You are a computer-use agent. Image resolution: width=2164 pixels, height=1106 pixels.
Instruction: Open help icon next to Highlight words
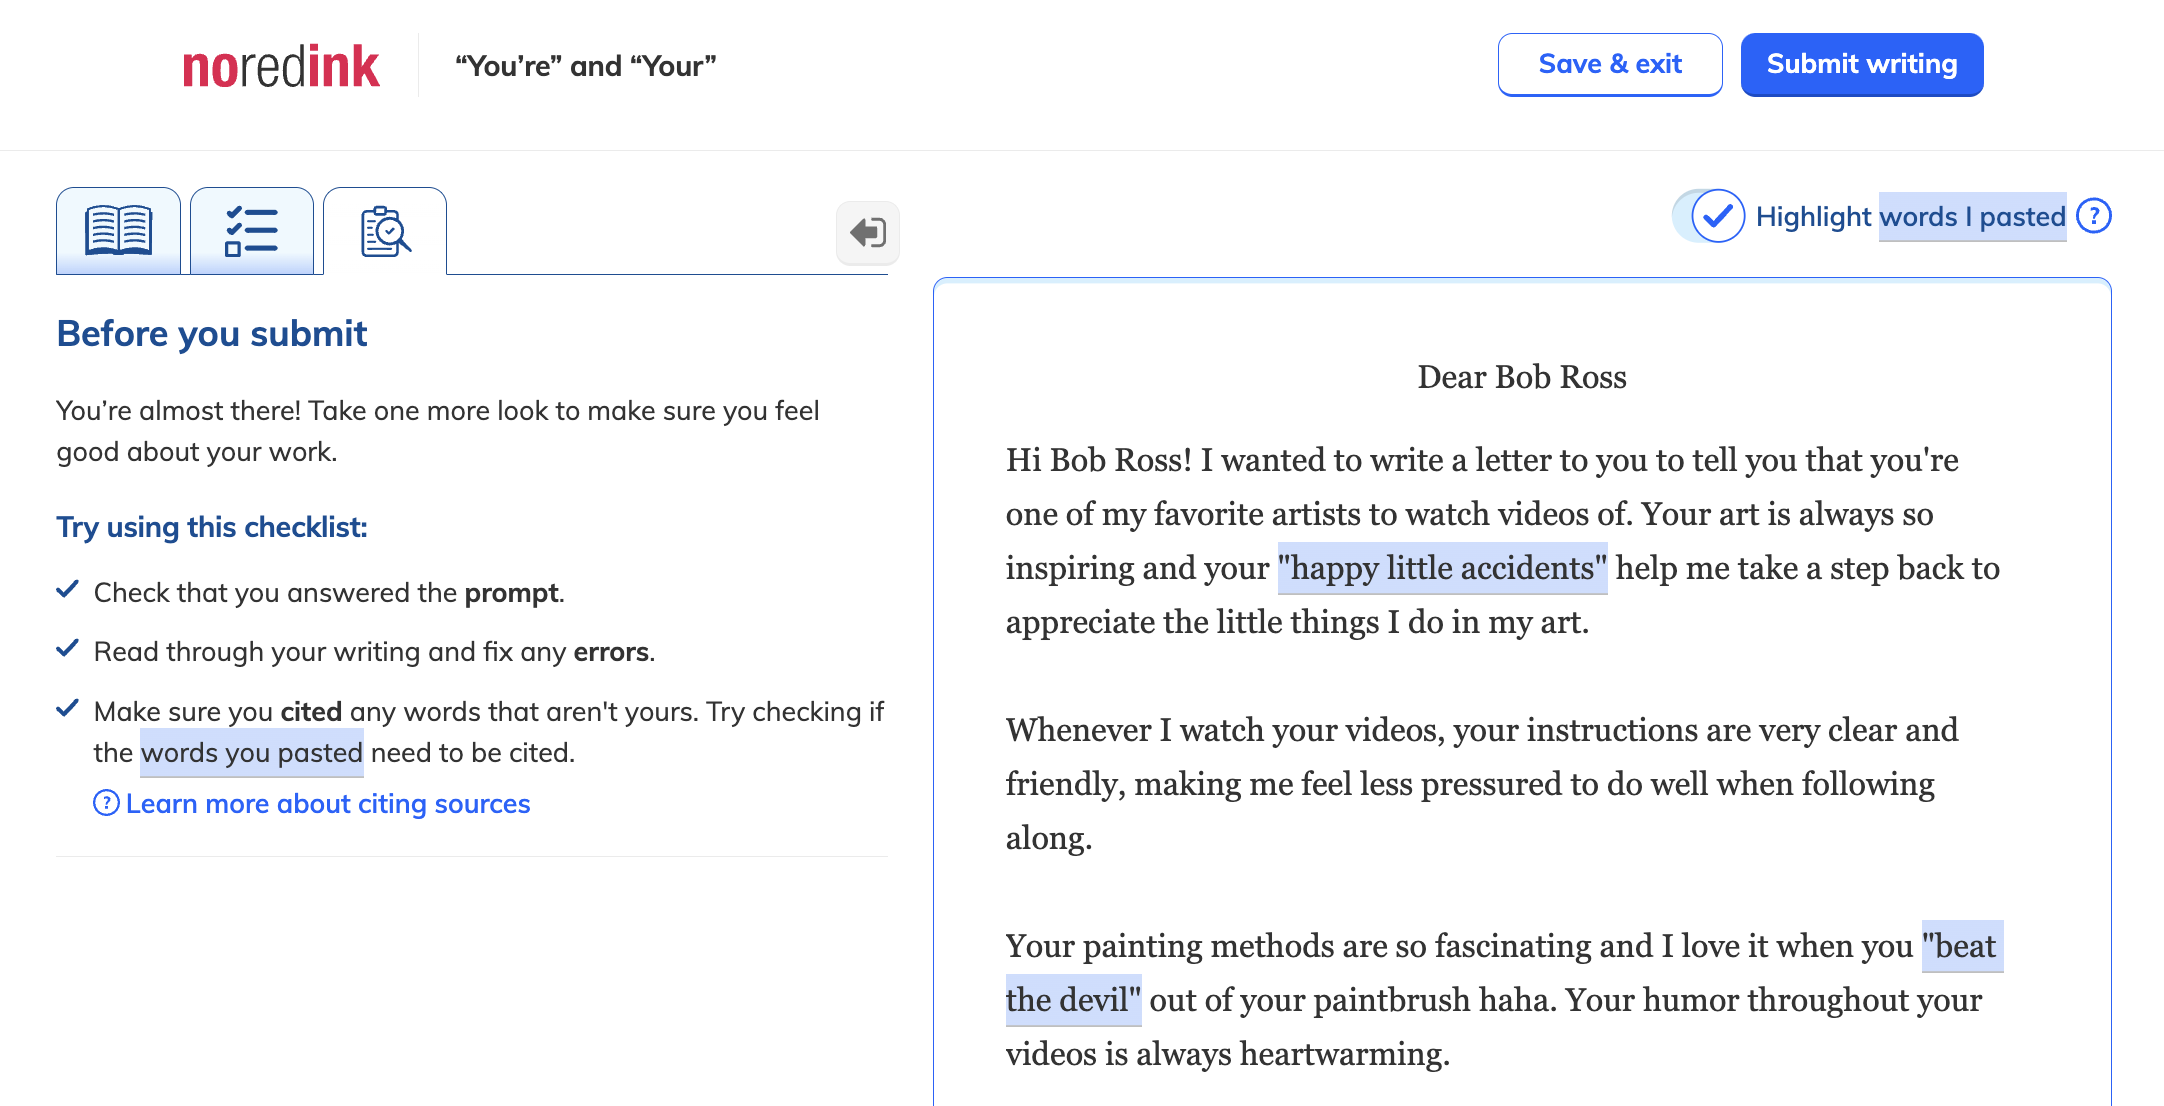[x=2093, y=216]
